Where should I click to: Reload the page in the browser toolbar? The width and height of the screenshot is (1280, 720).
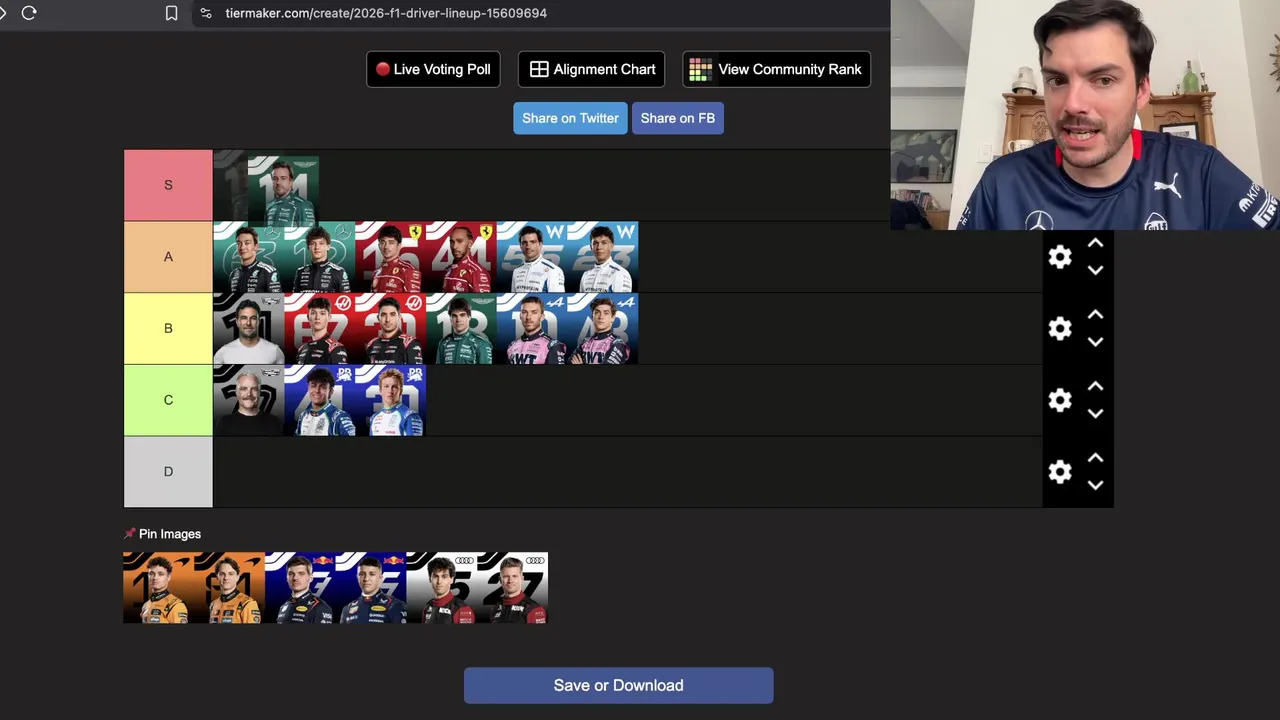pos(29,13)
